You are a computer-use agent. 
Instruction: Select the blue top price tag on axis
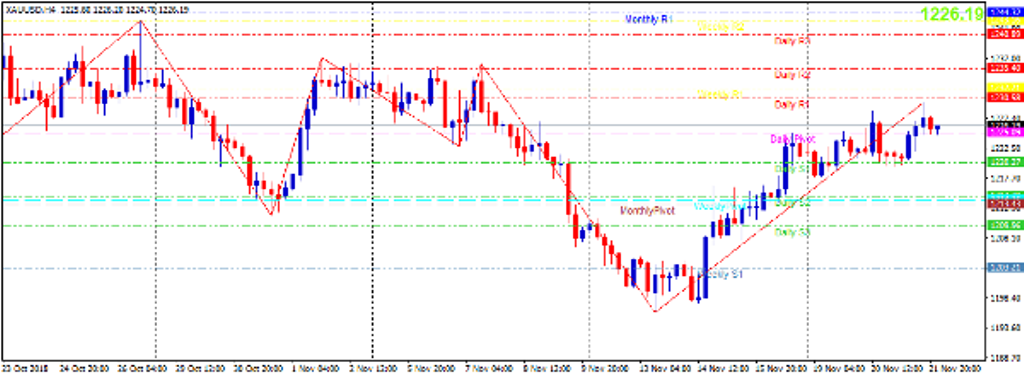click(1005, 12)
